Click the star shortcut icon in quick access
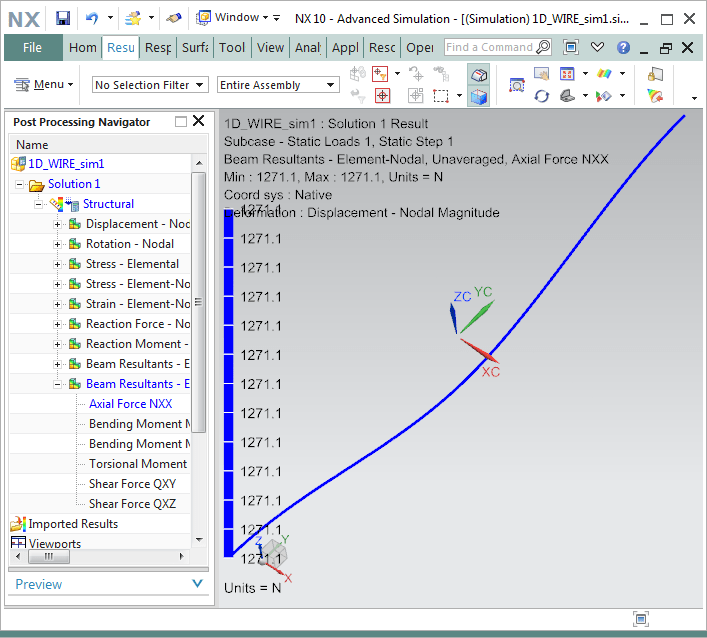Screen dimensions: 707x638 (x=133, y=18)
